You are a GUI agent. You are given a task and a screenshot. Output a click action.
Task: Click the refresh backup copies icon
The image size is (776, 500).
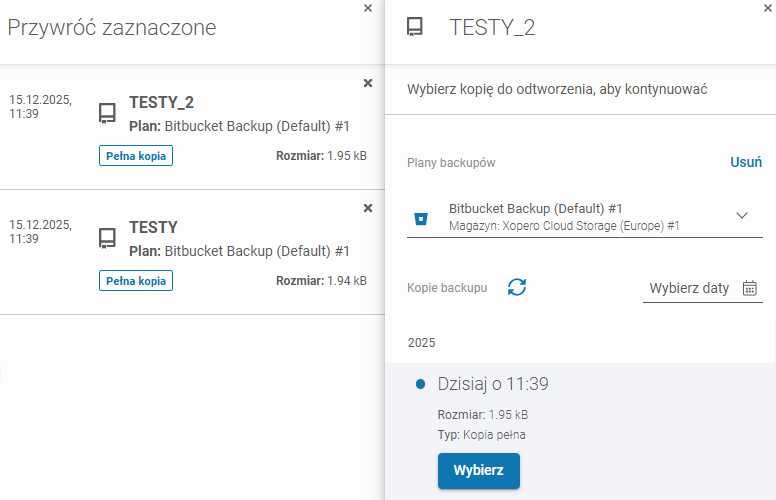516,287
